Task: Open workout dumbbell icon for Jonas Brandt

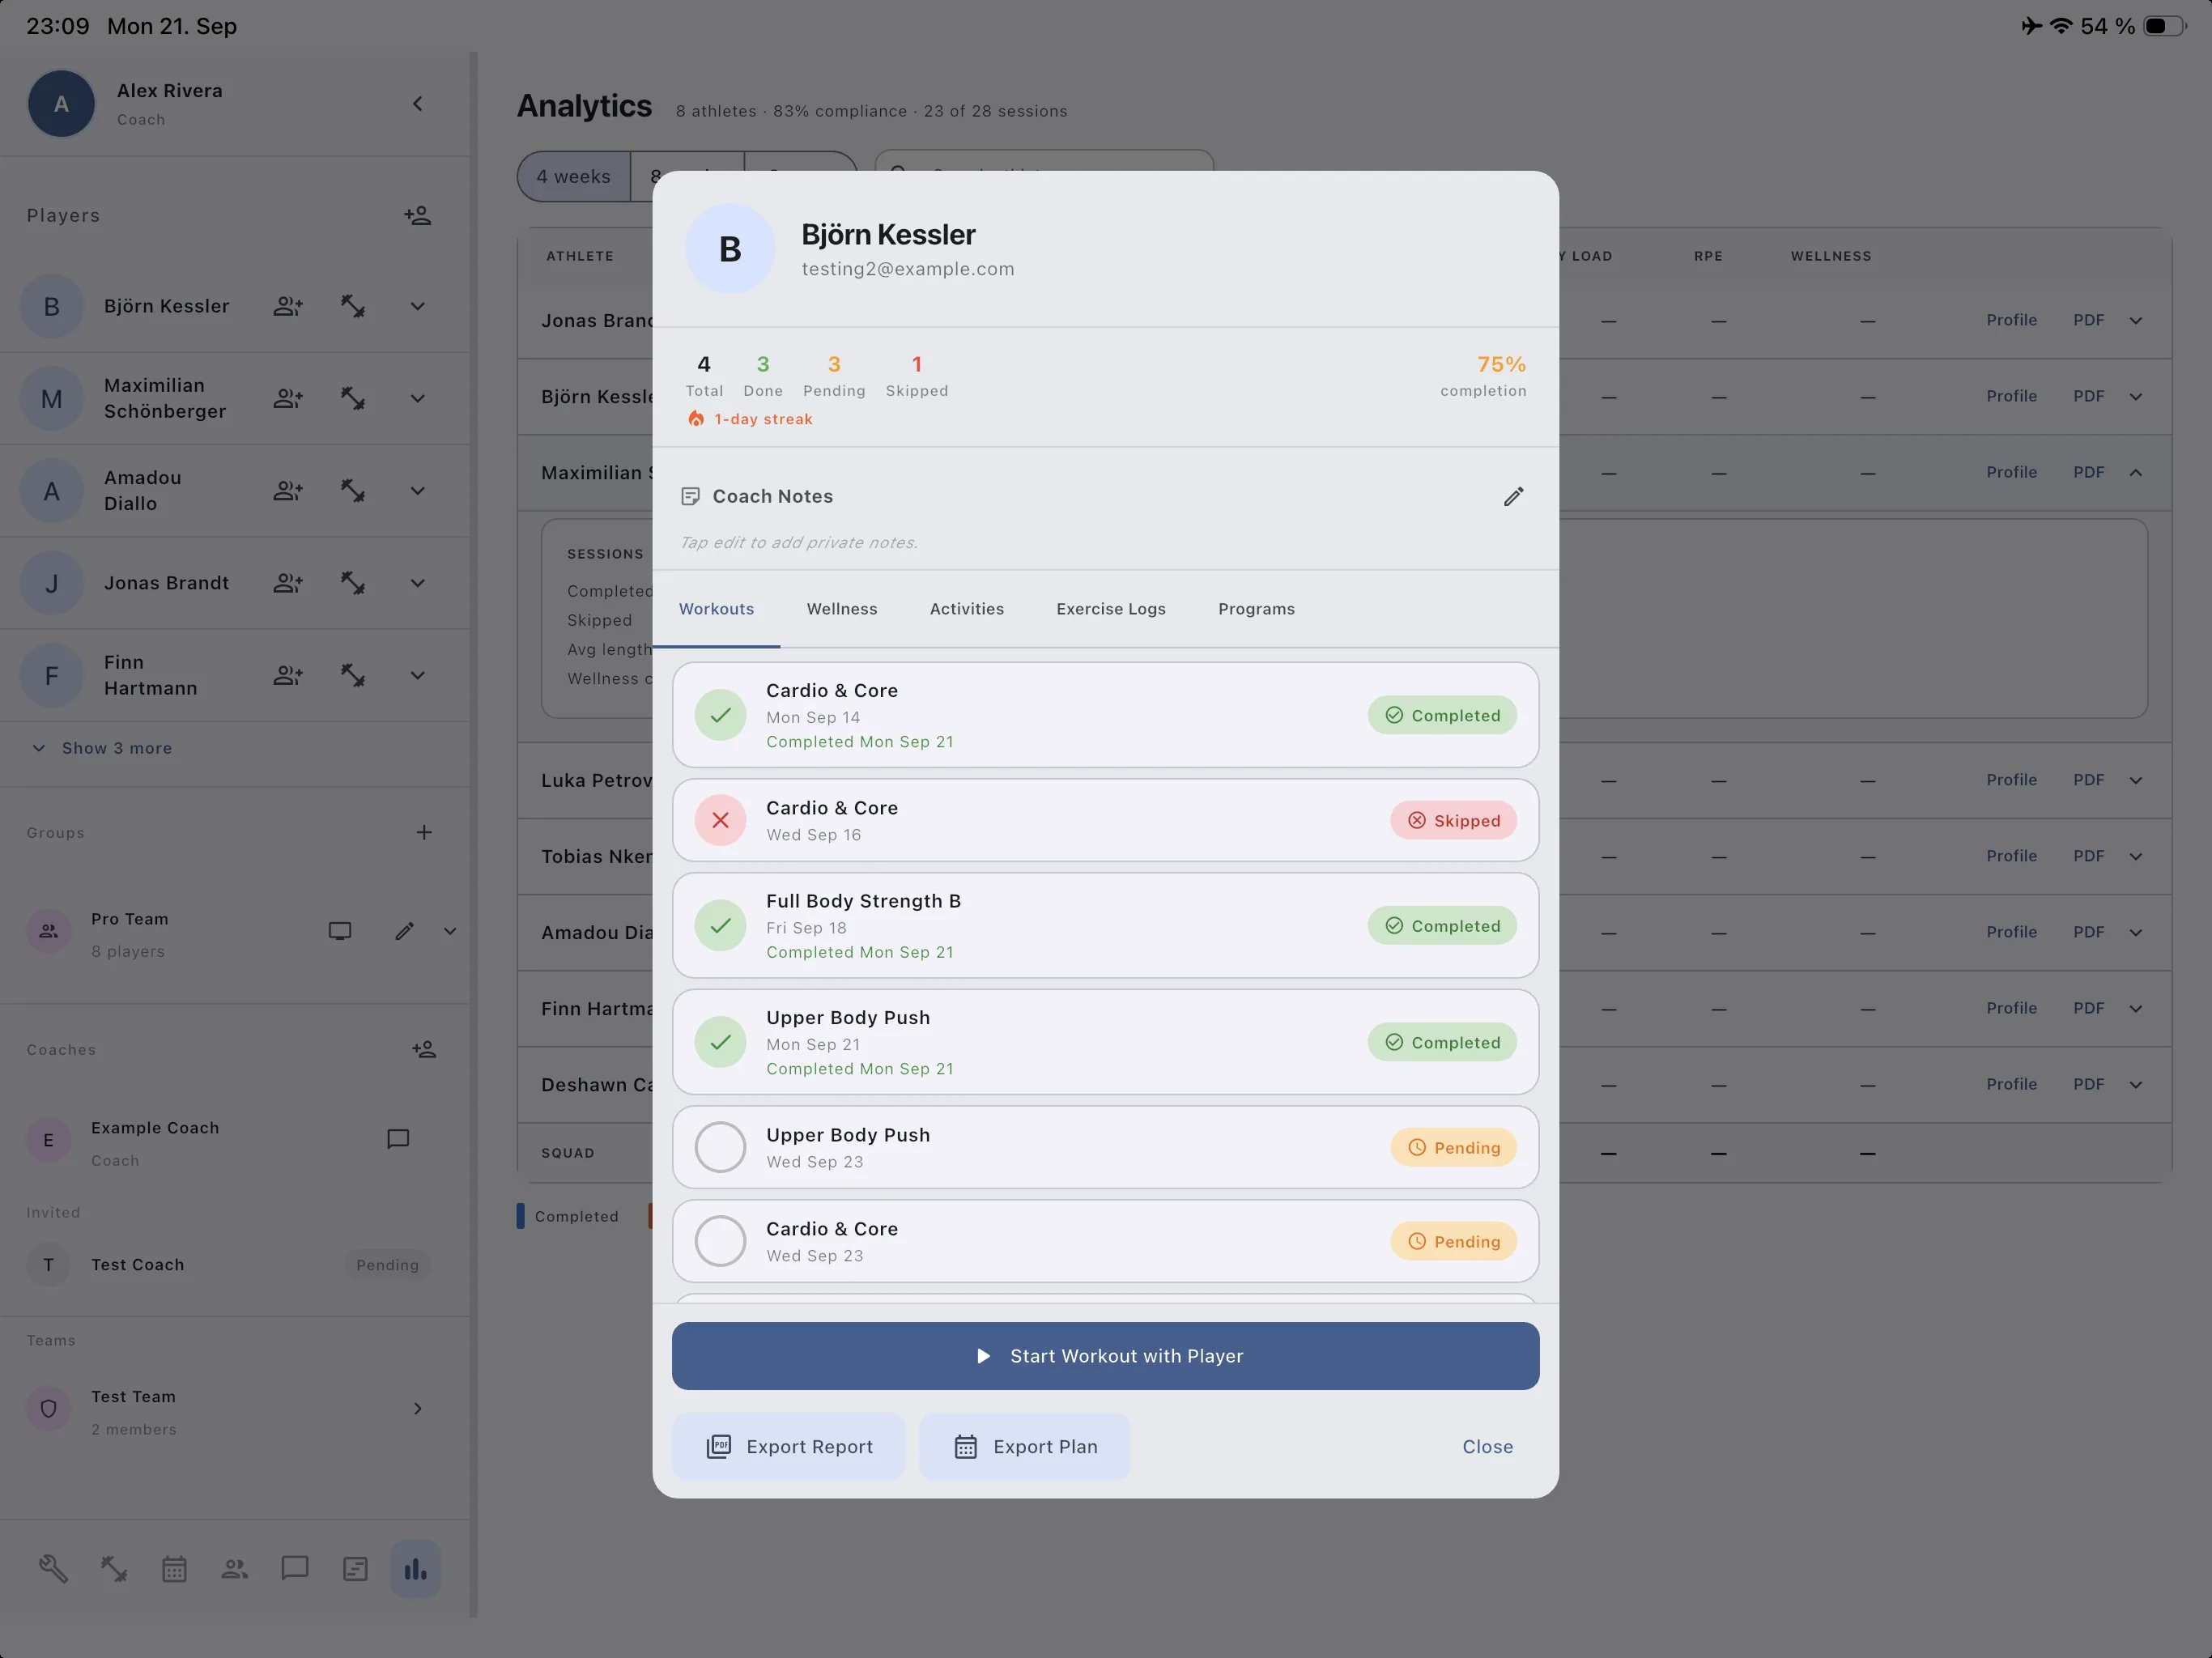Action: coord(352,583)
